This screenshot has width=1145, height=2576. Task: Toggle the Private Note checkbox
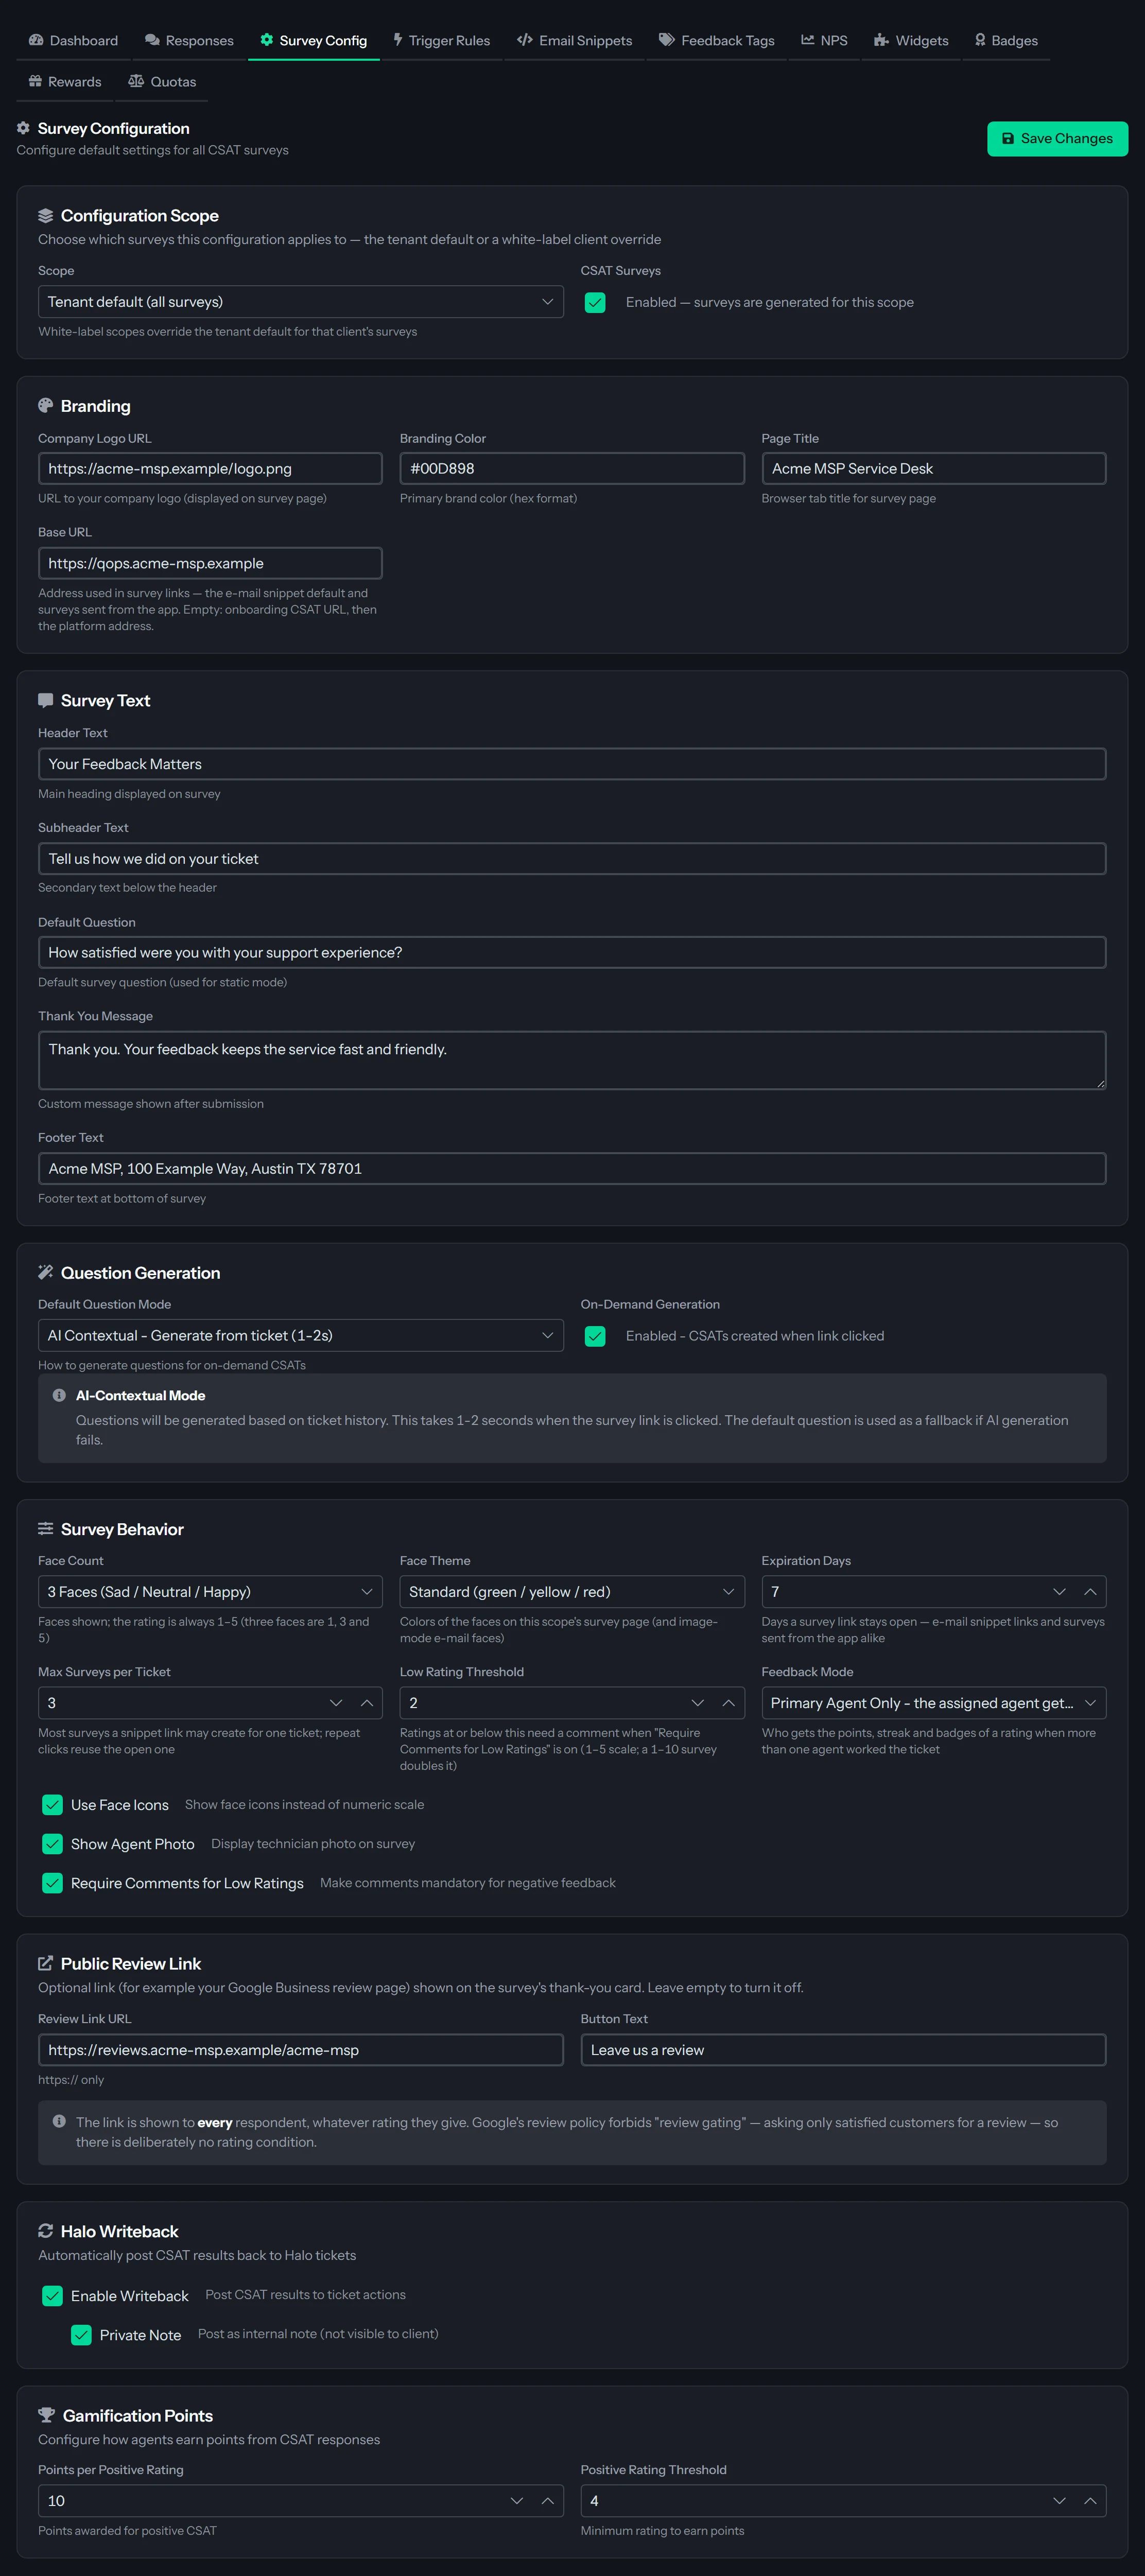(x=81, y=2335)
